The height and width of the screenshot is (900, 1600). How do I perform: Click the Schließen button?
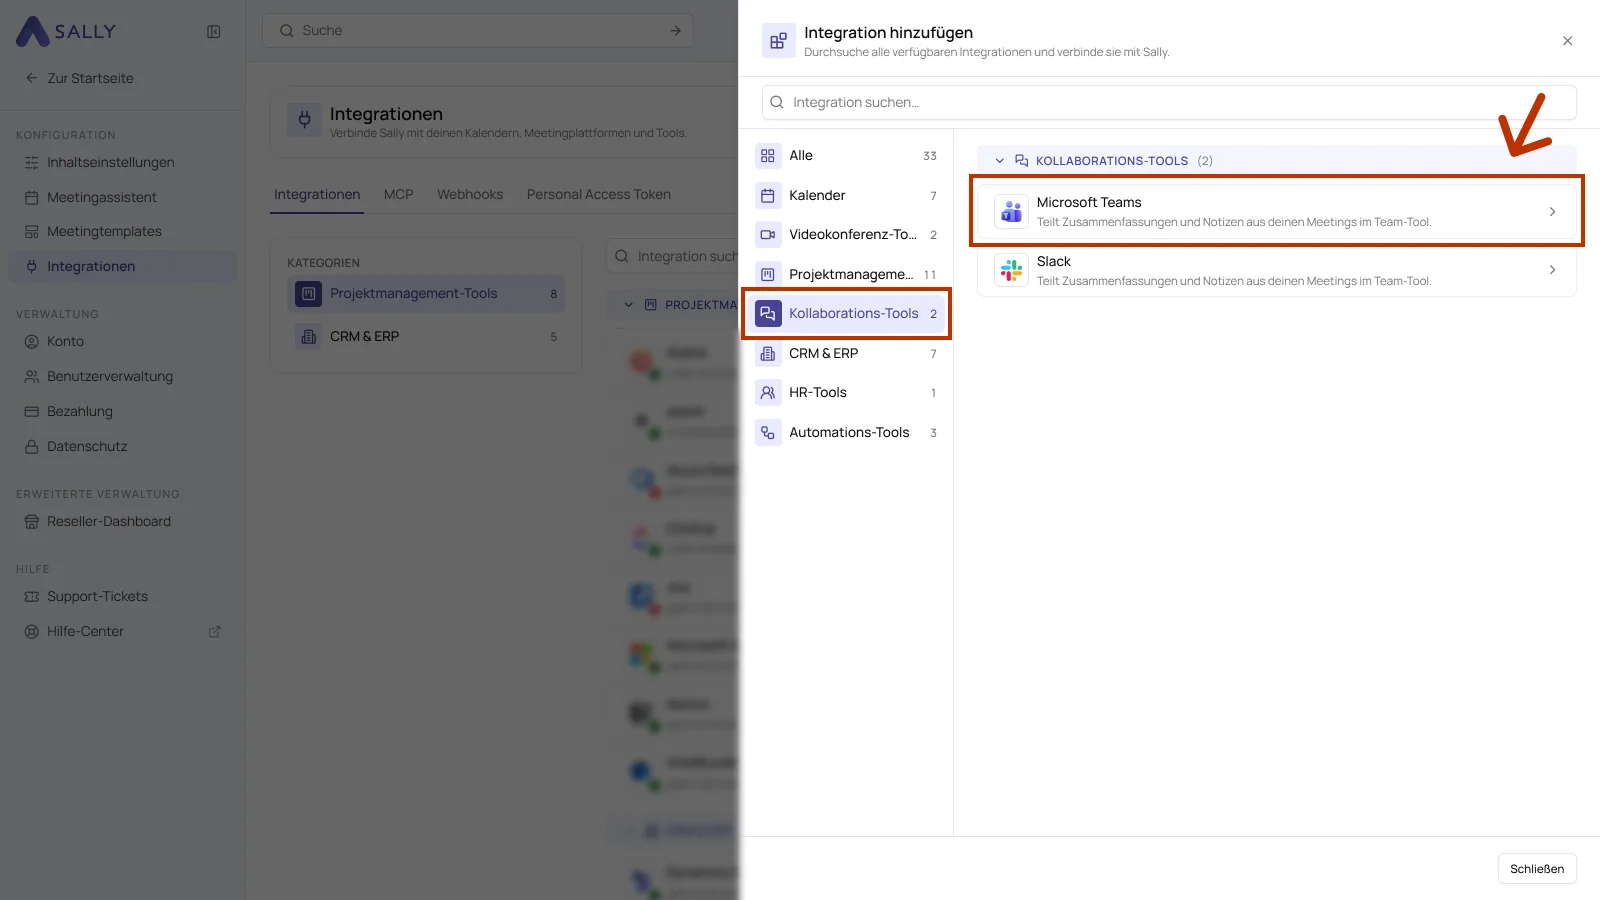(1537, 869)
